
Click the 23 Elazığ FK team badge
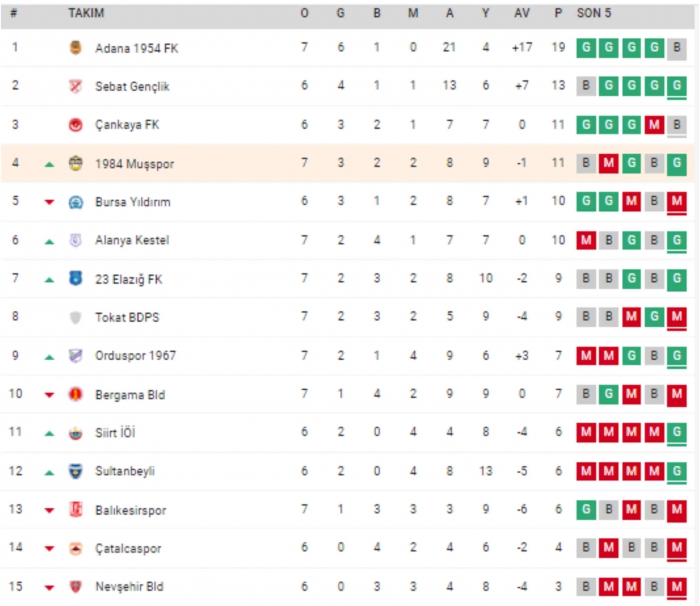click(x=75, y=279)
